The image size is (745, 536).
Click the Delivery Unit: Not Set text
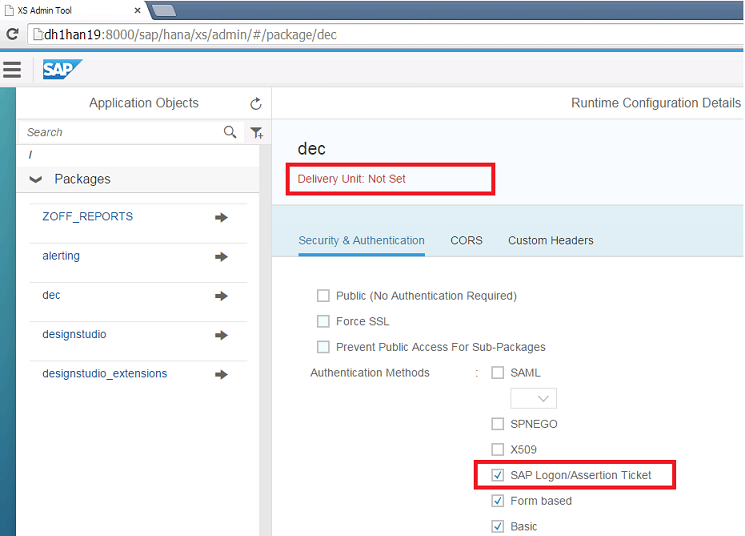(x=352, y=179)
